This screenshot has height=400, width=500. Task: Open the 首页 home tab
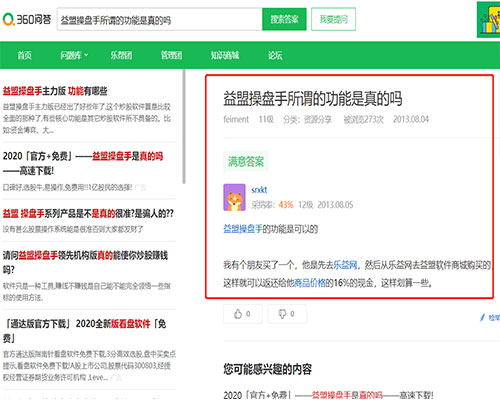pyautogui.click(x=25, y=55)
